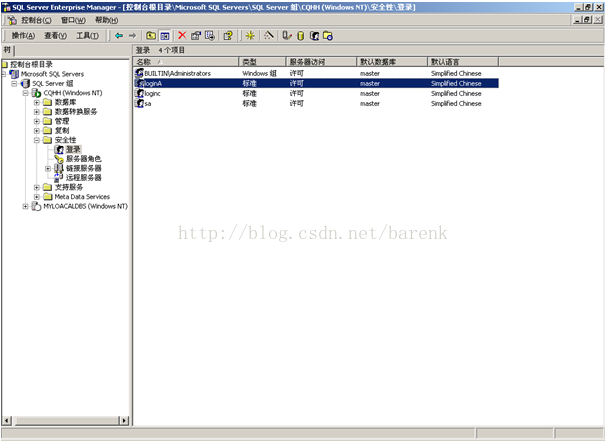607x445 pixels.
Task: Expand the 数据转换服务 folder node
Action: (36, 112)
